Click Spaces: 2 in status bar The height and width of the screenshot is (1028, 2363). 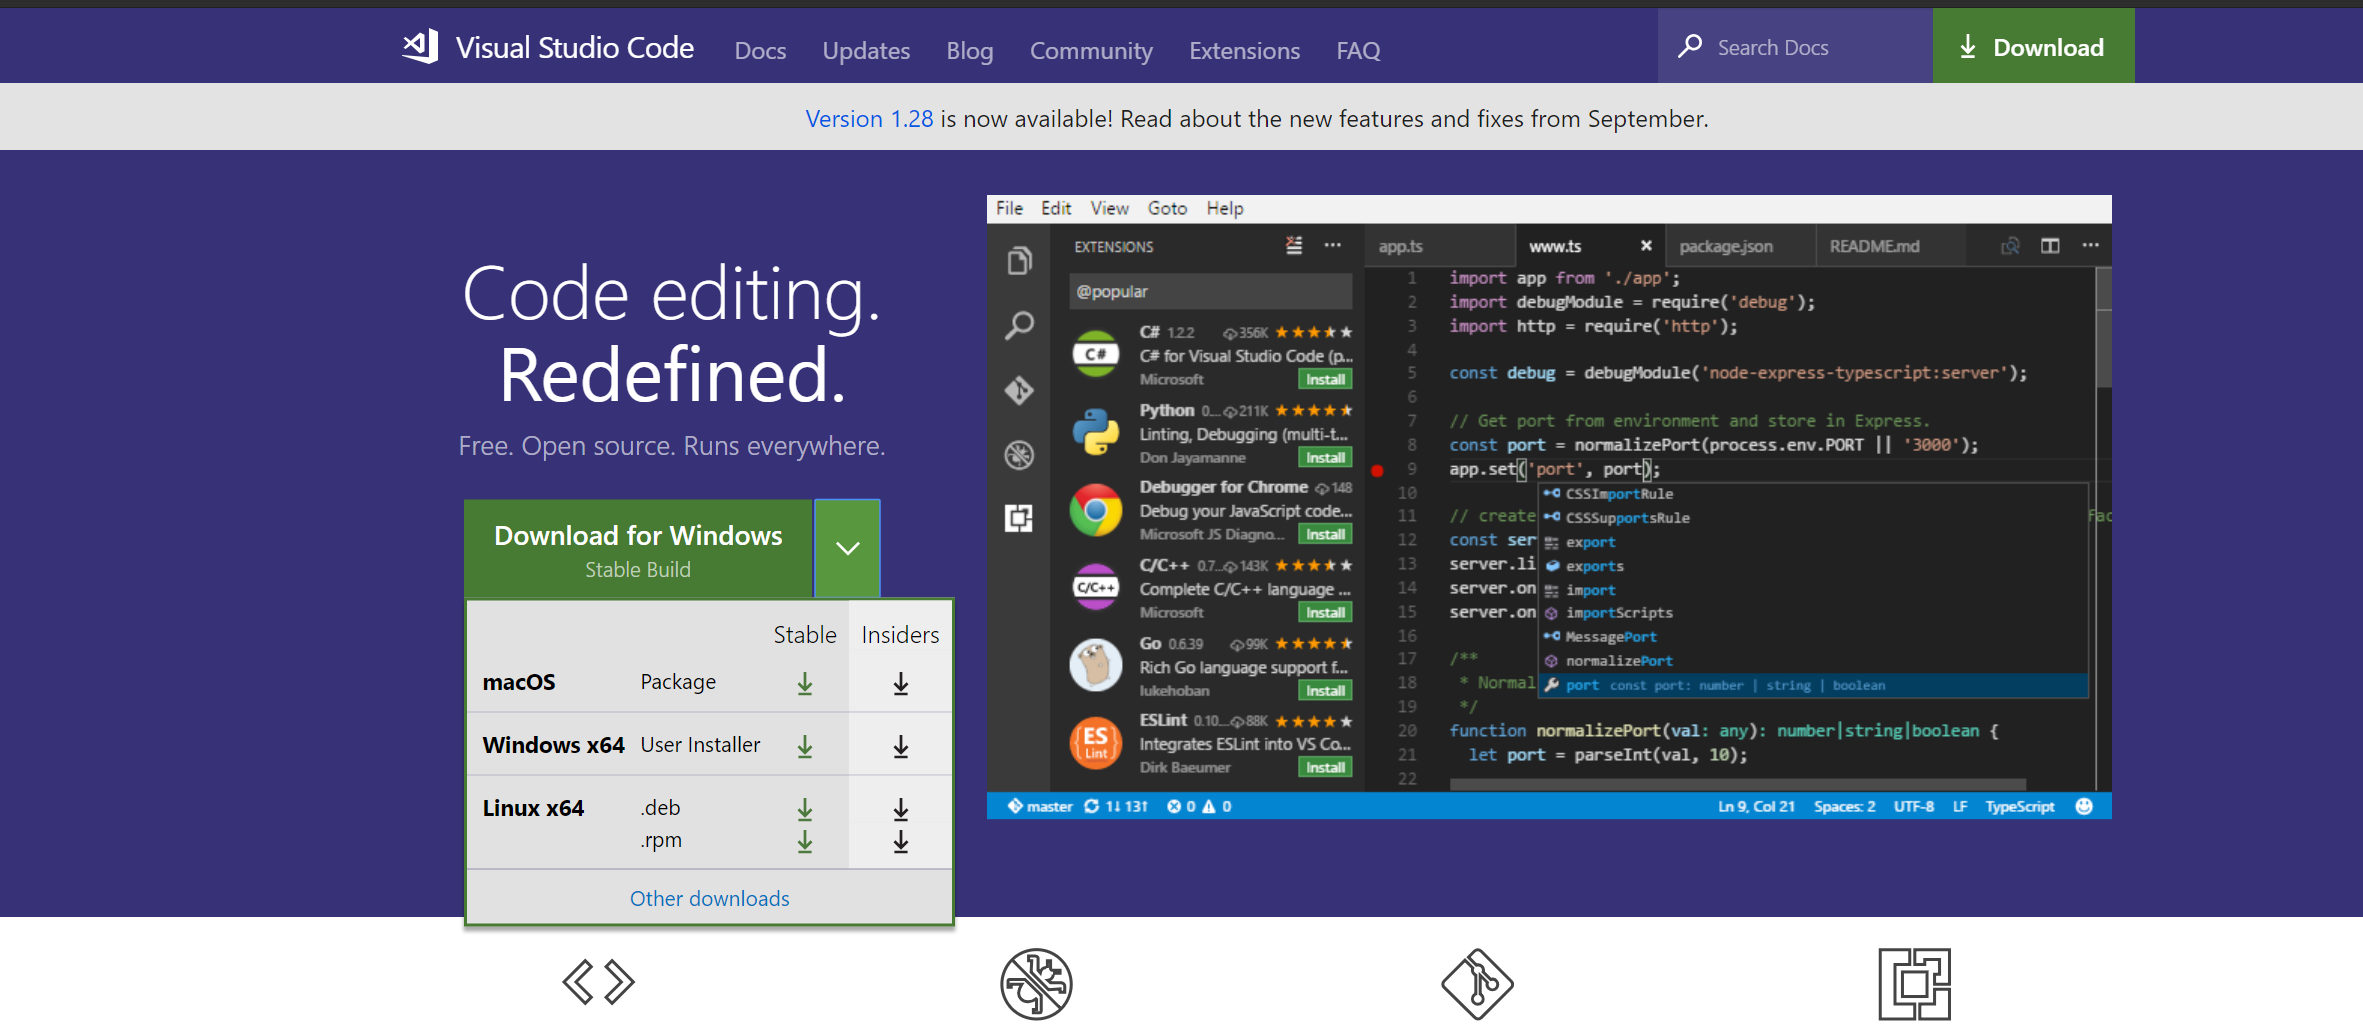pyautogui.click(x=1844, y=806)
